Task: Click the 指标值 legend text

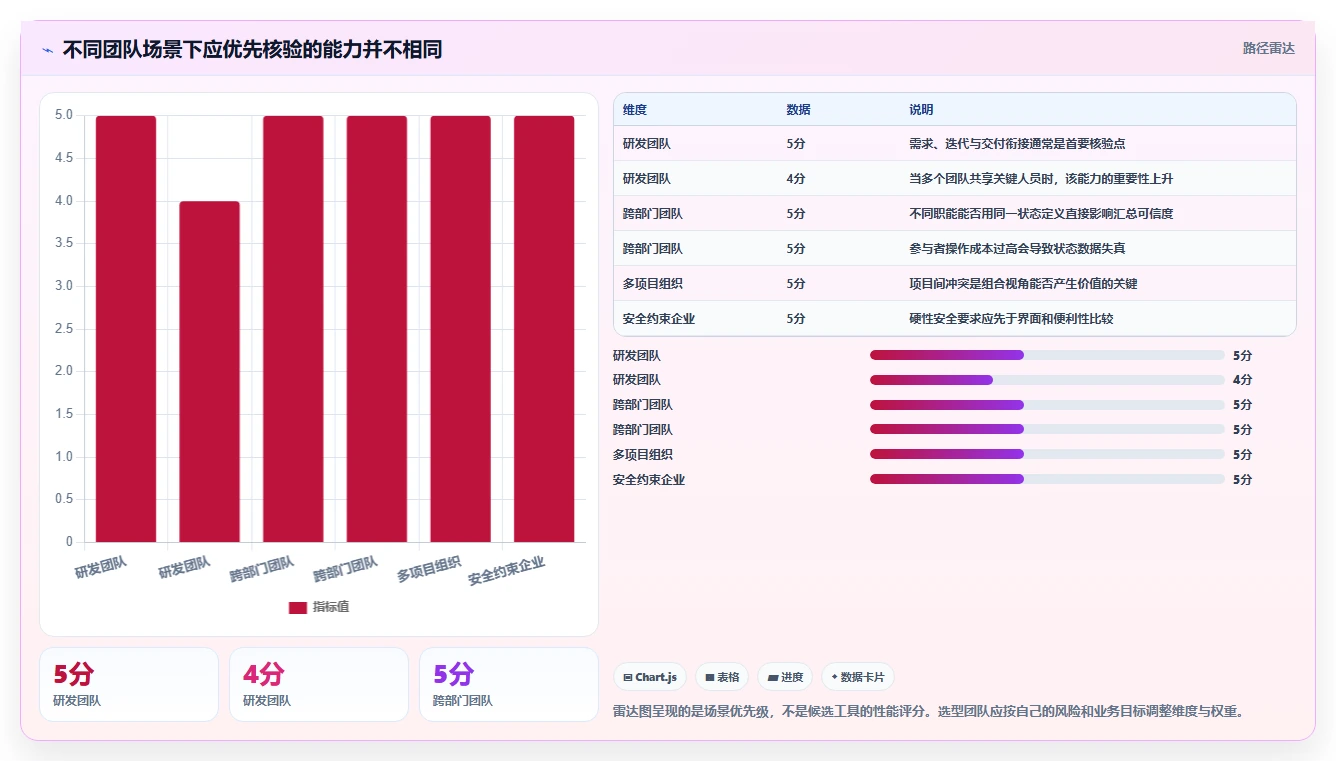Action: tap(331, 607)
